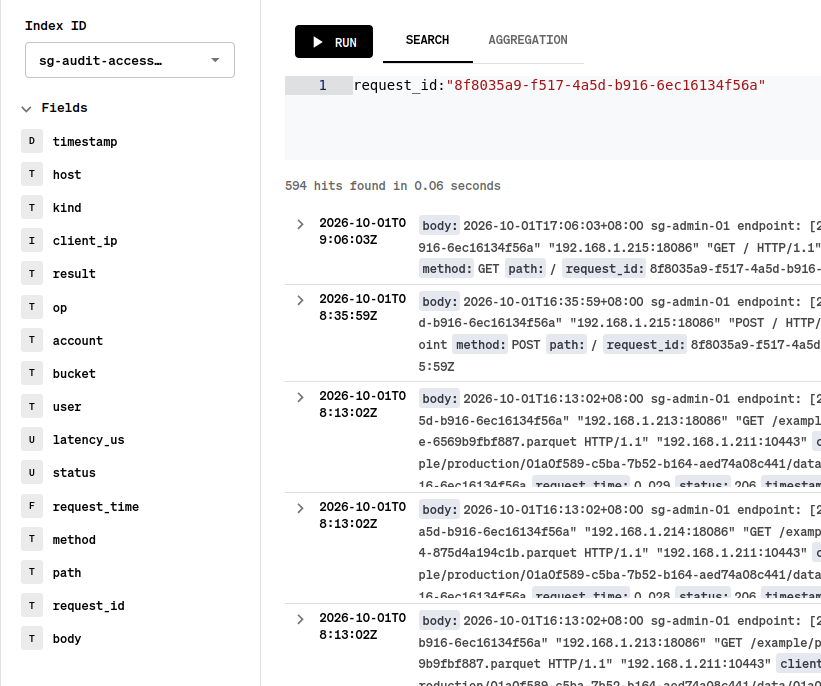Run the search query

coord(334,41)
